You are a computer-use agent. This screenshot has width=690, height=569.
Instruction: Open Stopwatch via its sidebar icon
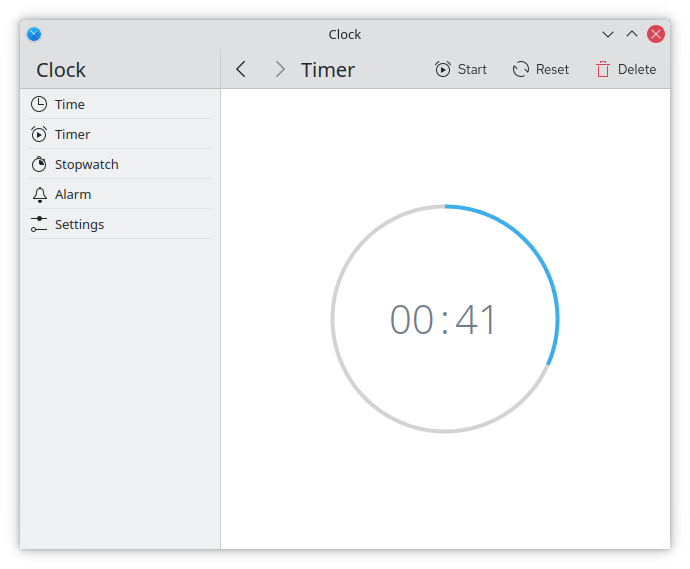click(39, 164)
